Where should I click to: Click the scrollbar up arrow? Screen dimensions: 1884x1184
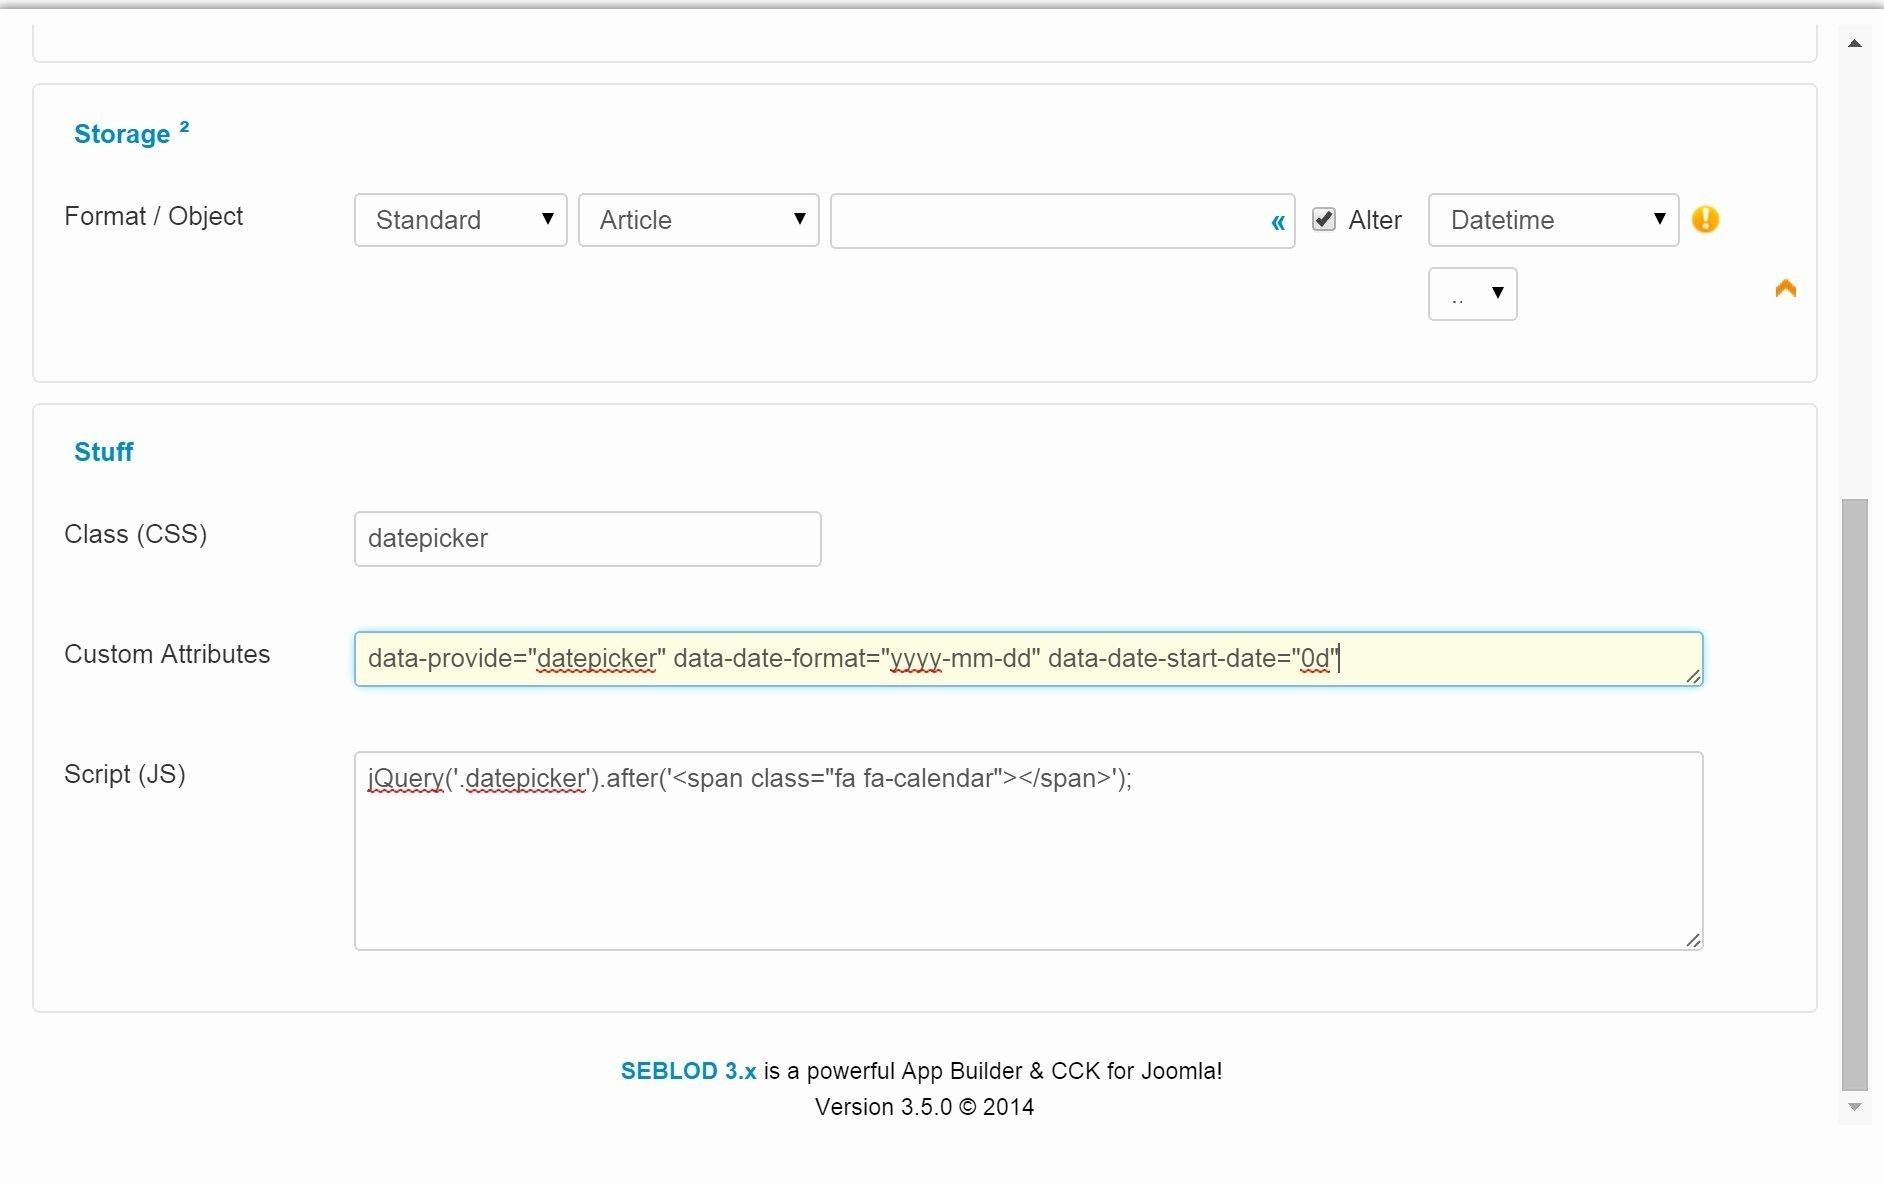tap(1854, 43)
